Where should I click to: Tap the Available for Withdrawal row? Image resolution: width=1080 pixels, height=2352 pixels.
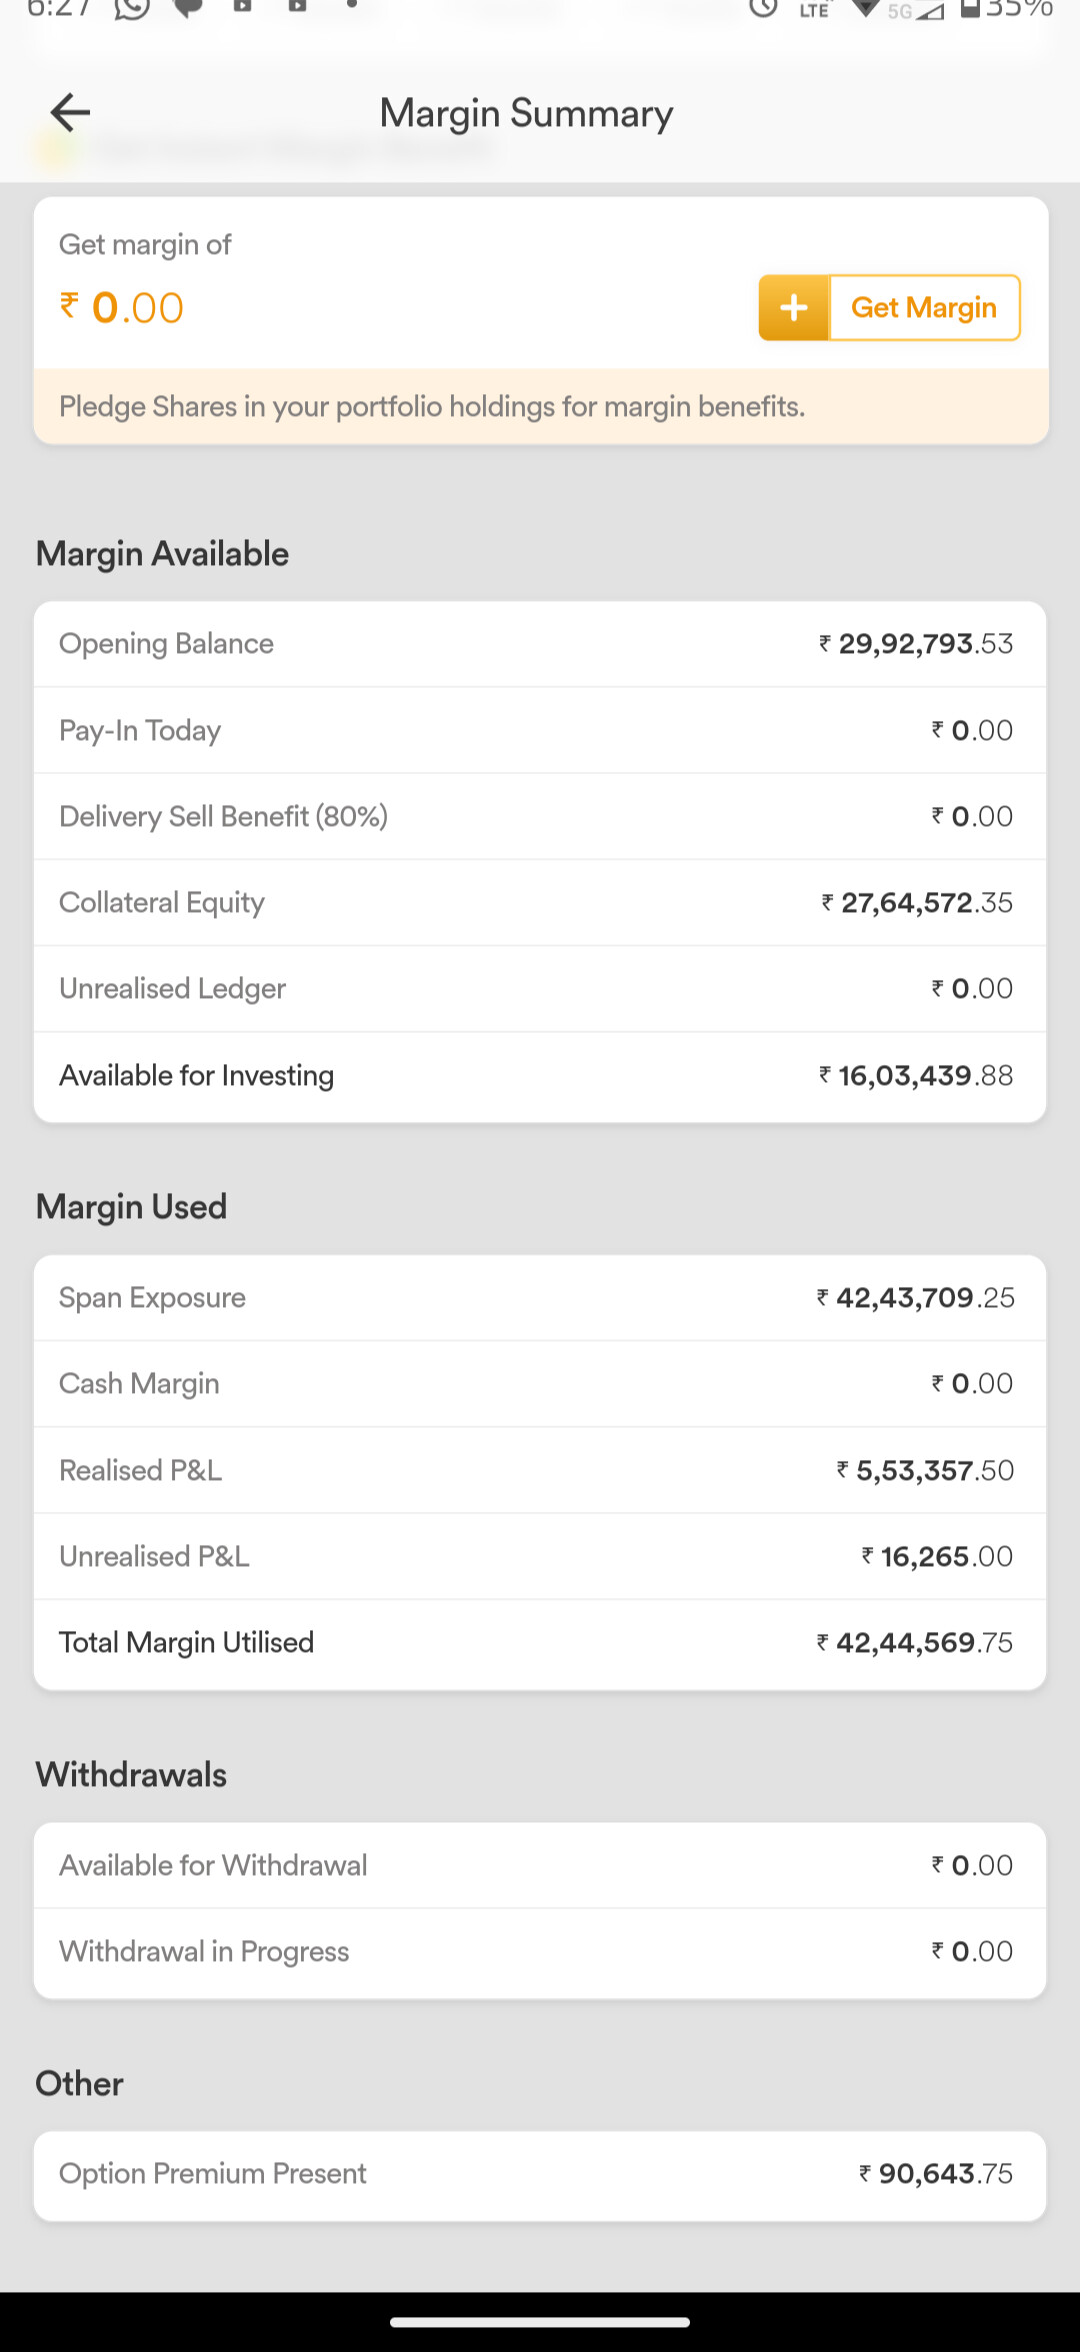click(540, 1866)
